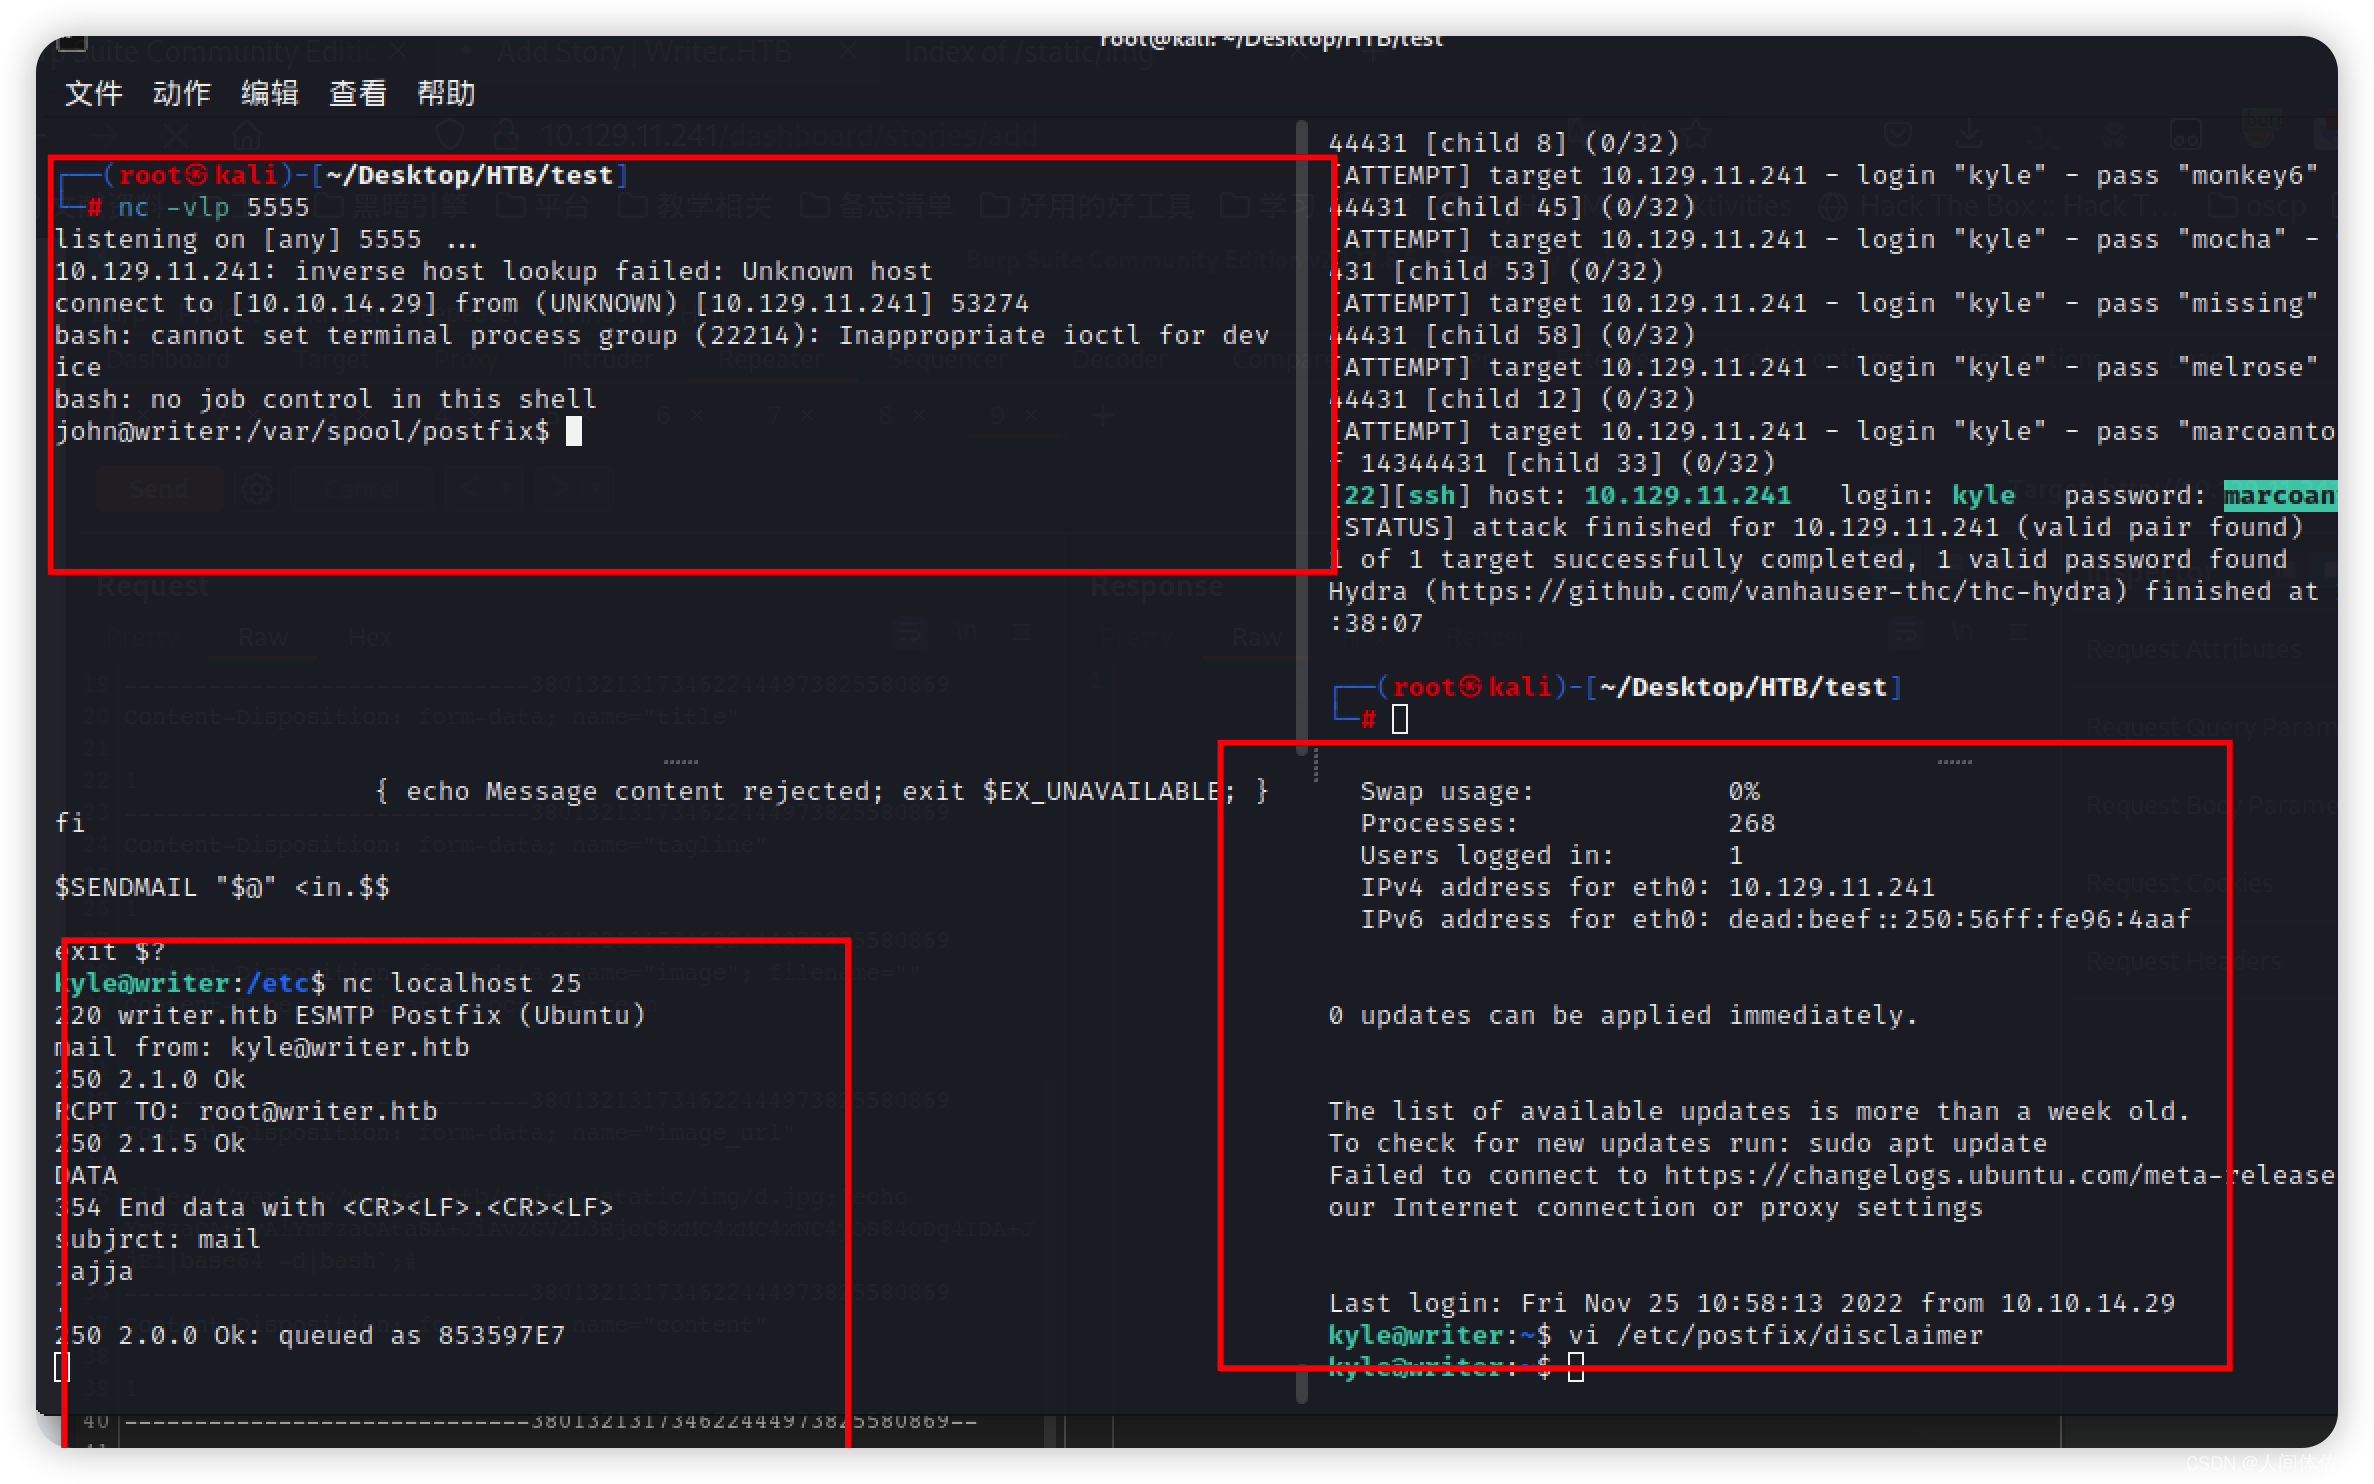
Task: Open the 编辑 menu
Action: coord(269,93)
